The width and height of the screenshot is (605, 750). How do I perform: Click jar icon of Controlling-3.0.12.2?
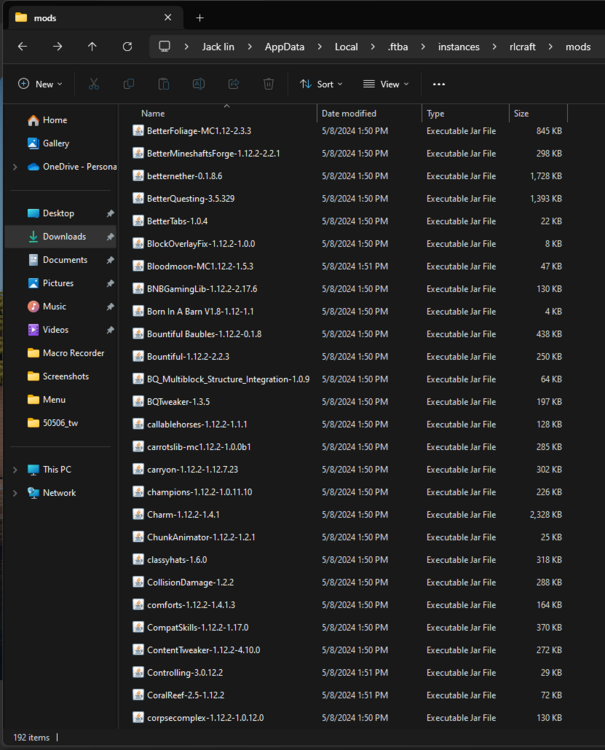click(x=138, y=673)
